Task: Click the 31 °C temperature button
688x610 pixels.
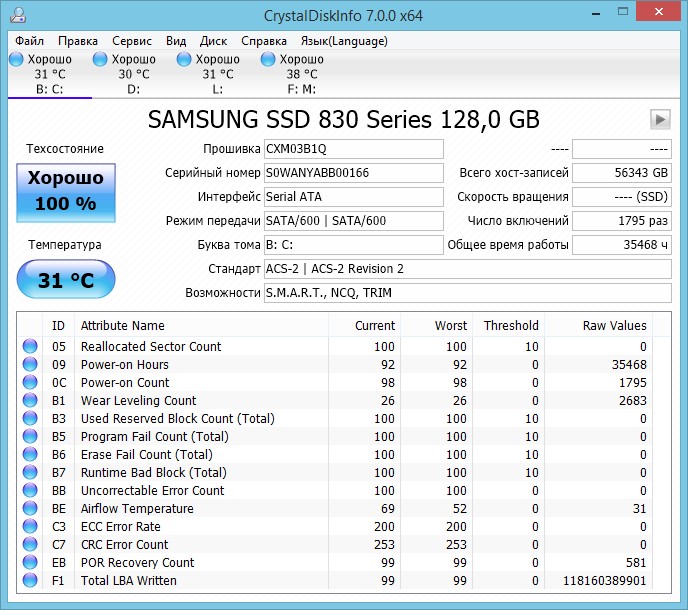Action: point(66,279)
